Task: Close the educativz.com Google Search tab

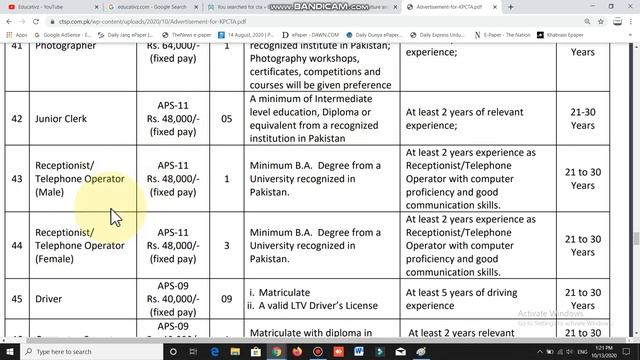Action: [x=196, y=7]
